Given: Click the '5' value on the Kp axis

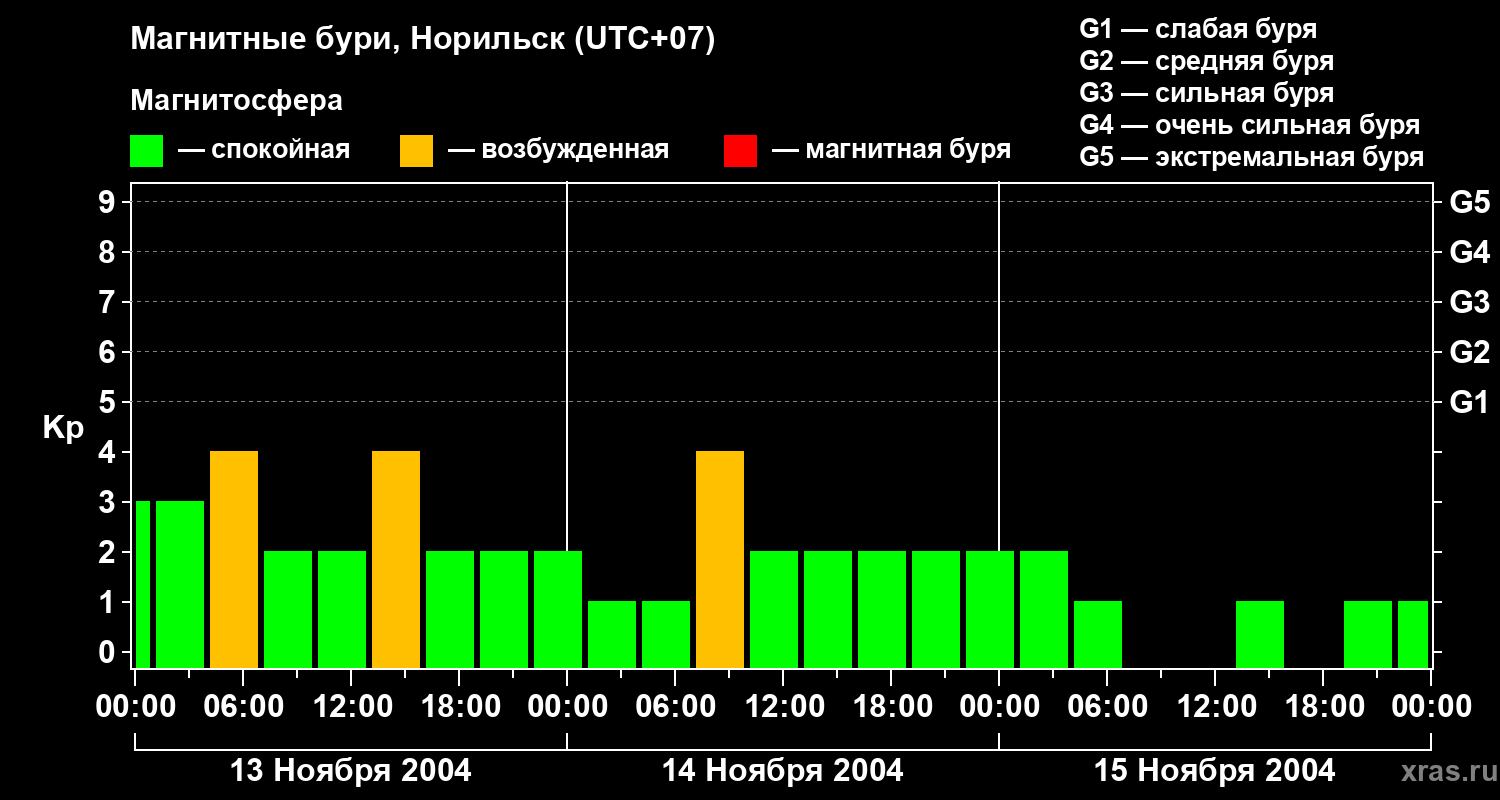Looking at the screenshot, I should tap(109, 402).
